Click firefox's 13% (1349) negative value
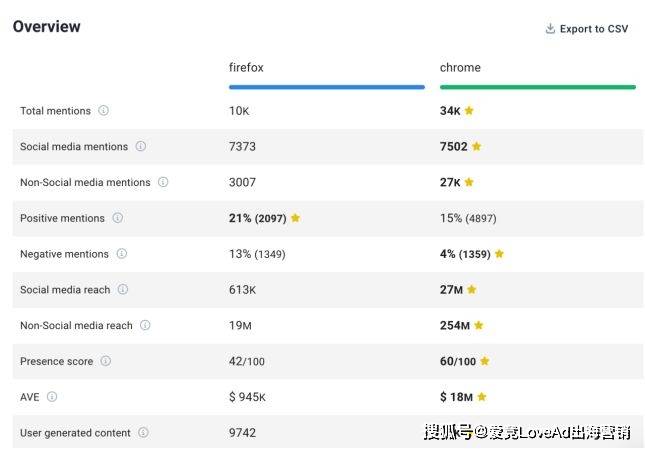 tap(257, 254)
